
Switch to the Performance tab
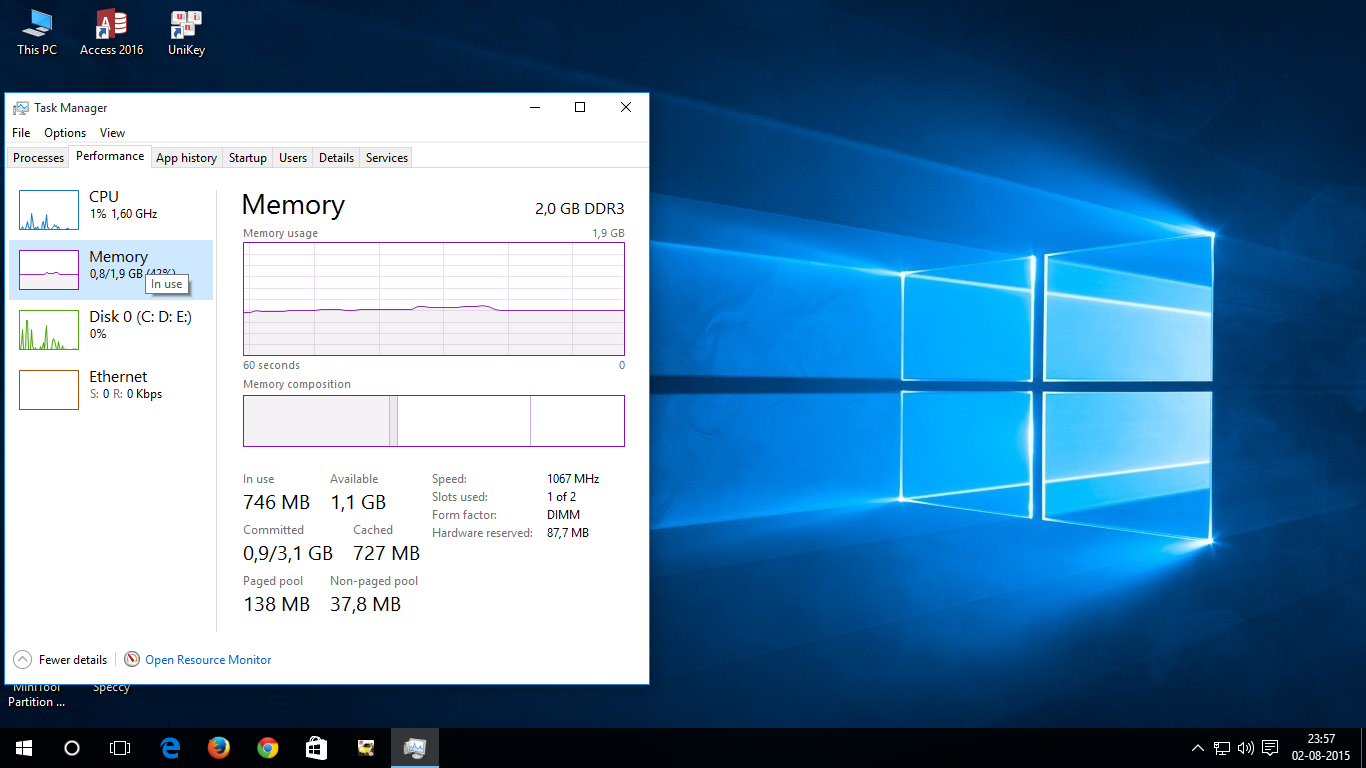coord(110,156)
